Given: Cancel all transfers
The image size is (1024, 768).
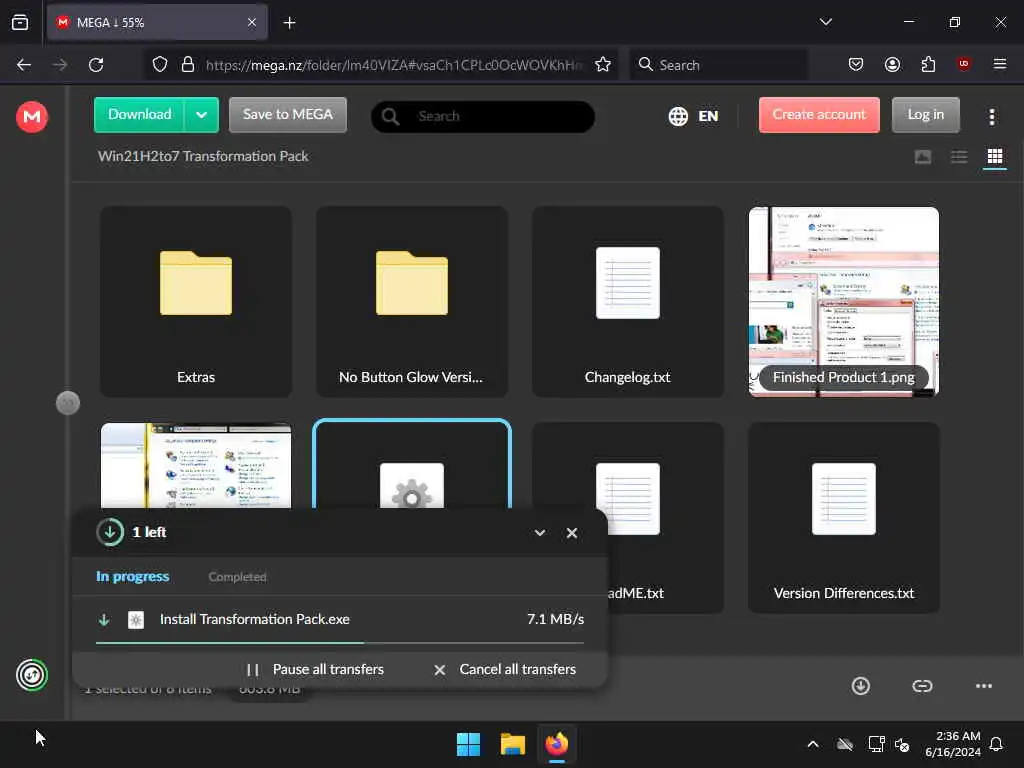Looking at the screenshot, I should click(x=505, y=669).
